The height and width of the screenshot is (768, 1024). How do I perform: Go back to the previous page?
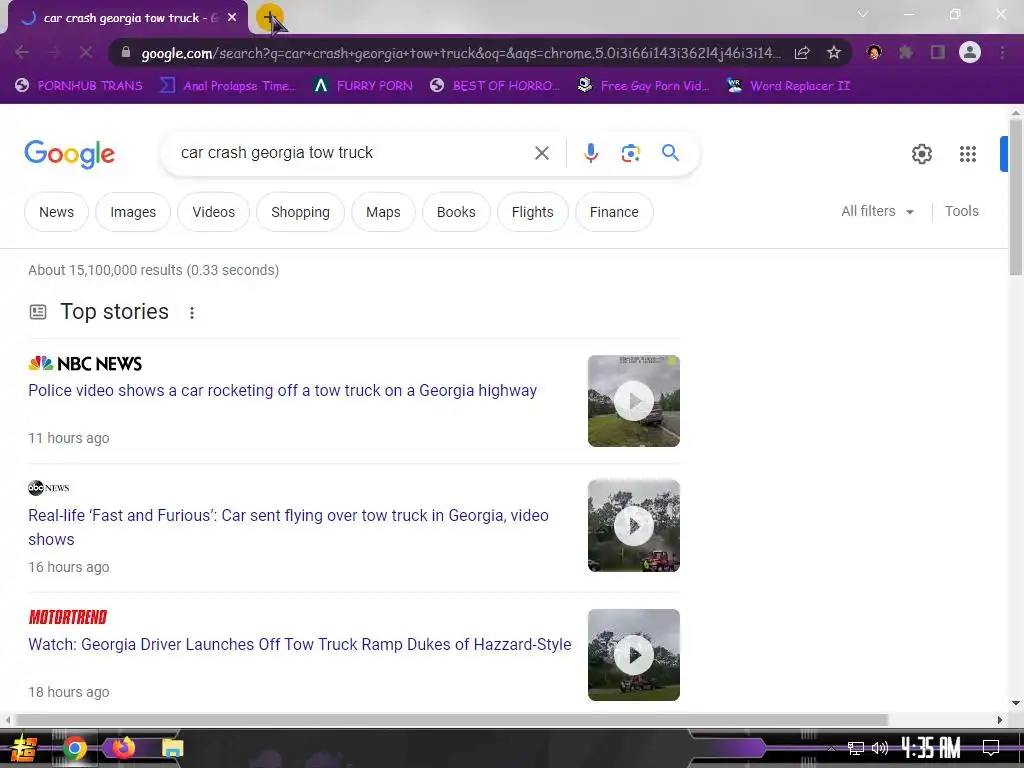pos(22,52)
